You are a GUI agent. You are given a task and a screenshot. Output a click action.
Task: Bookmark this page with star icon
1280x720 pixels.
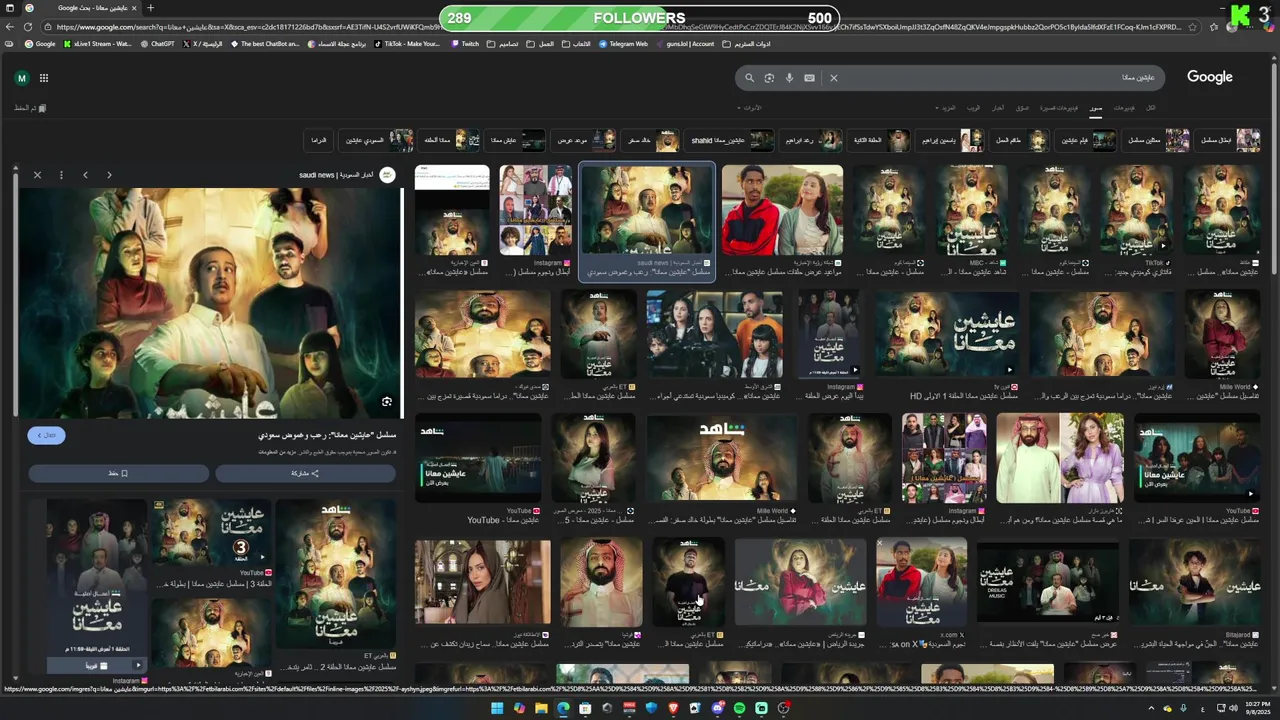(x=1192, y=27)
